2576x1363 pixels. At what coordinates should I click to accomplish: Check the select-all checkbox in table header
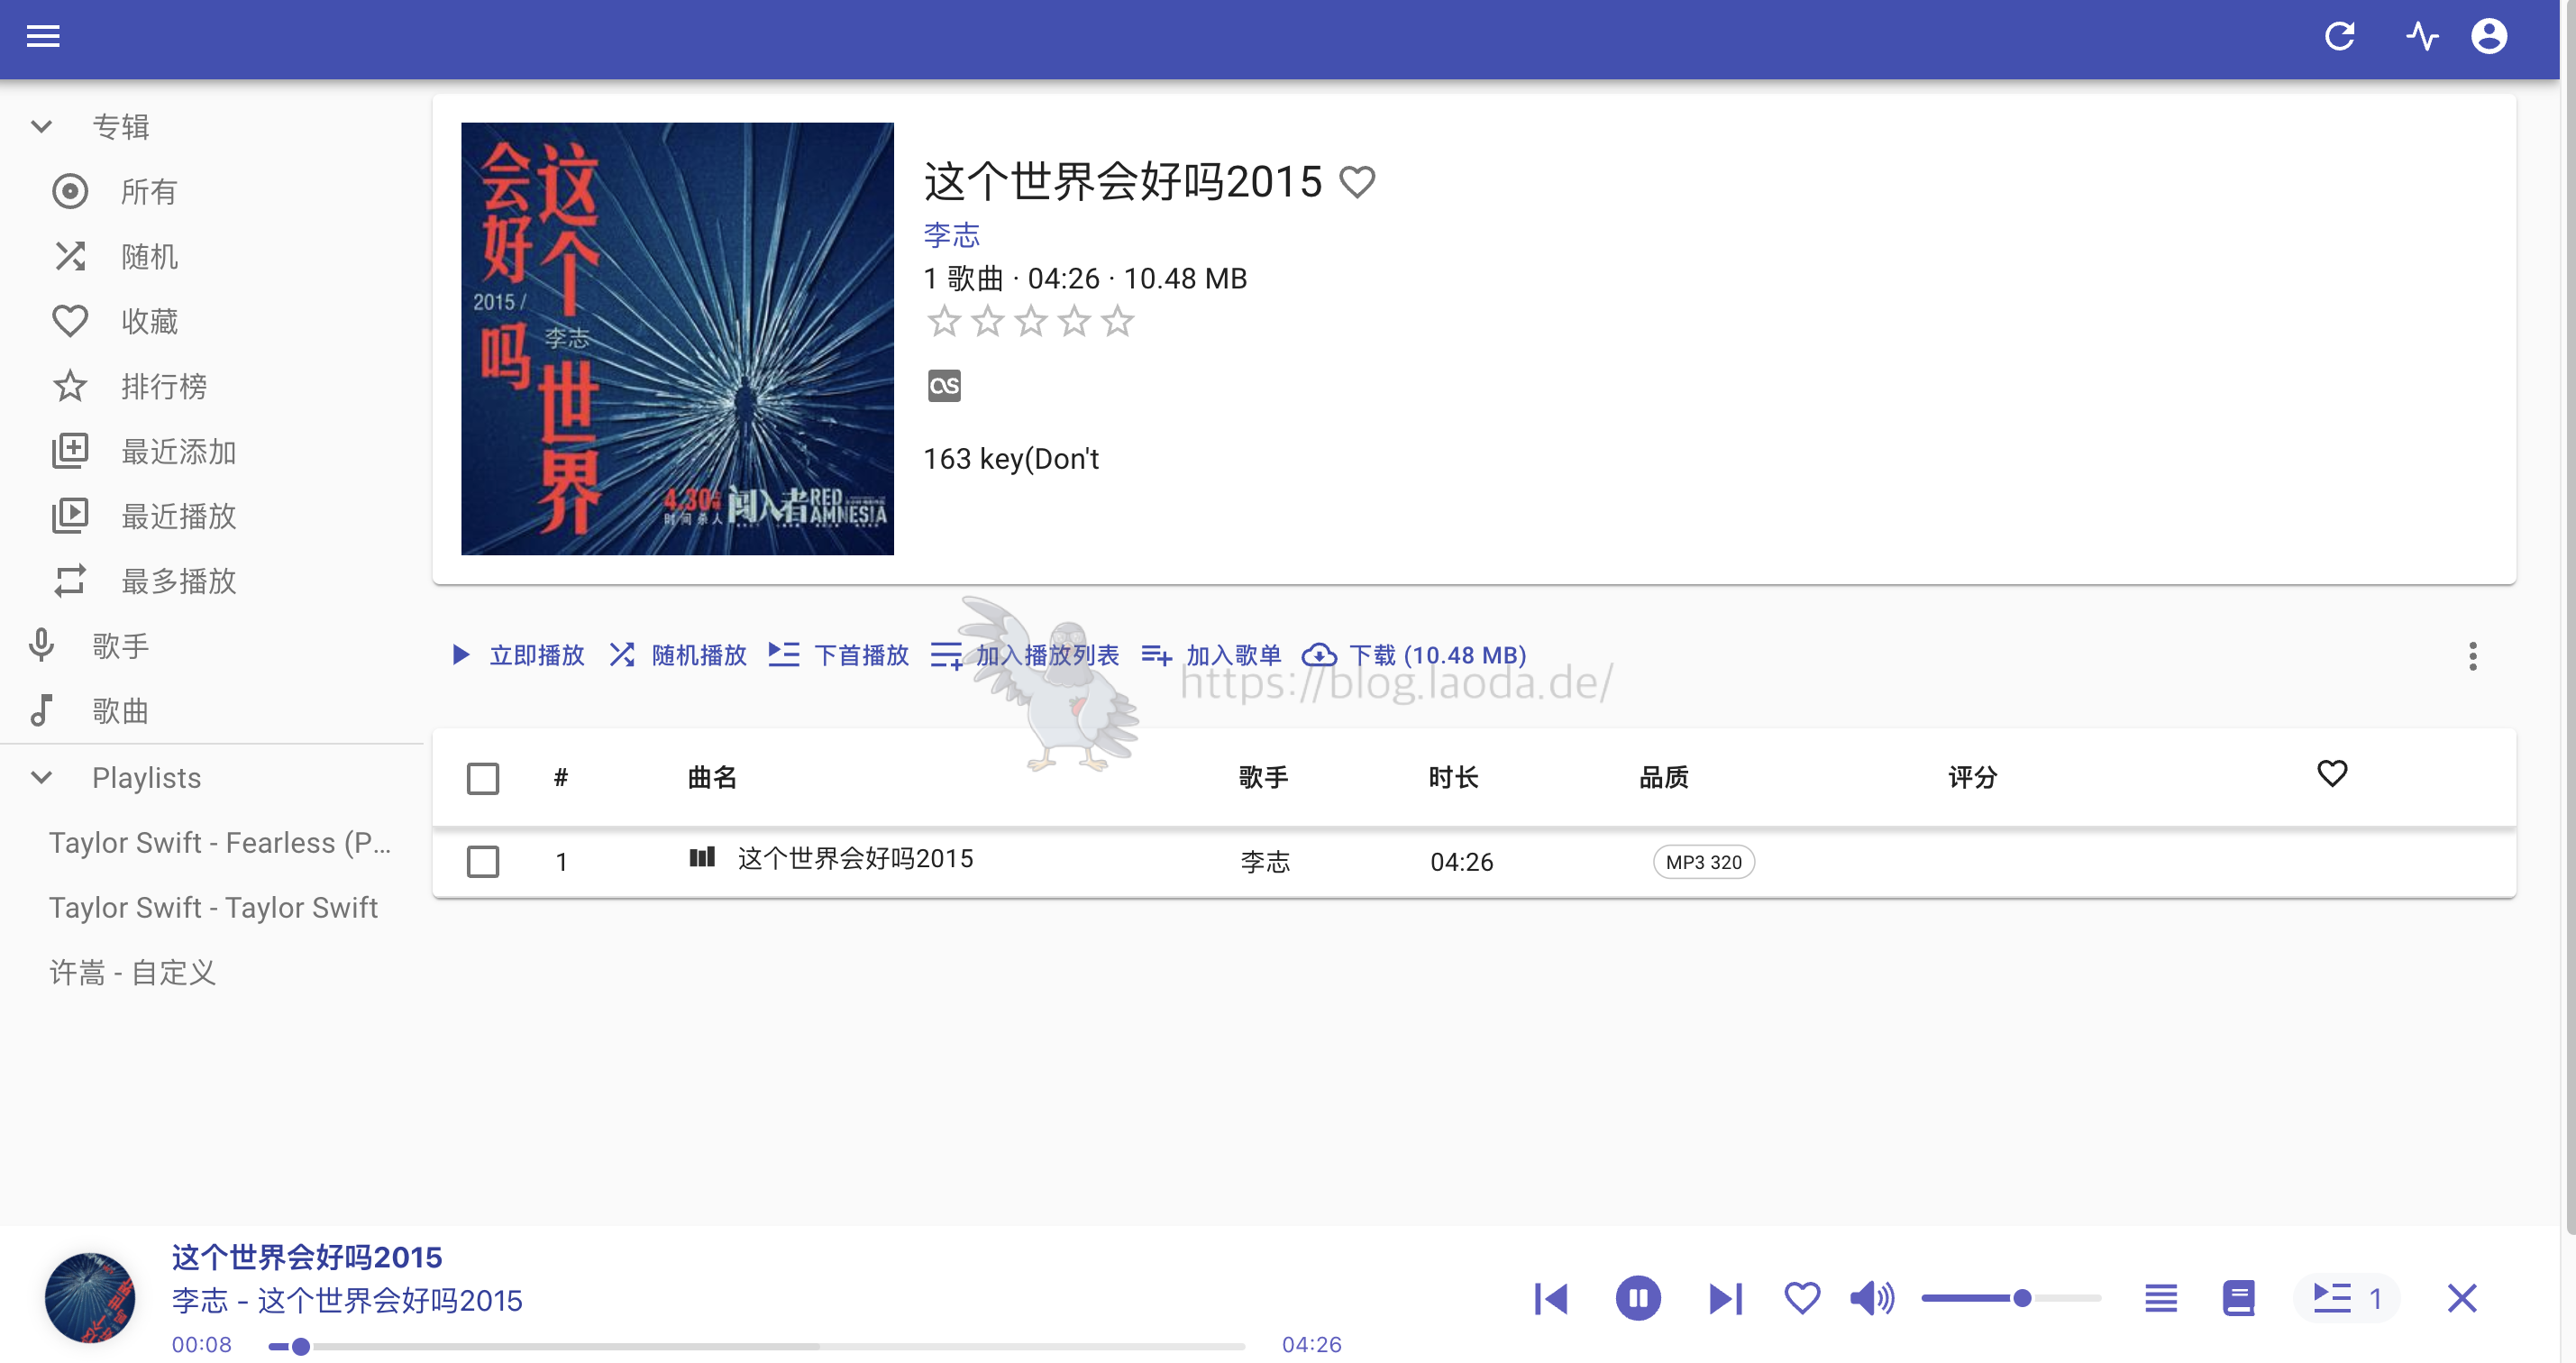[483, 778]
